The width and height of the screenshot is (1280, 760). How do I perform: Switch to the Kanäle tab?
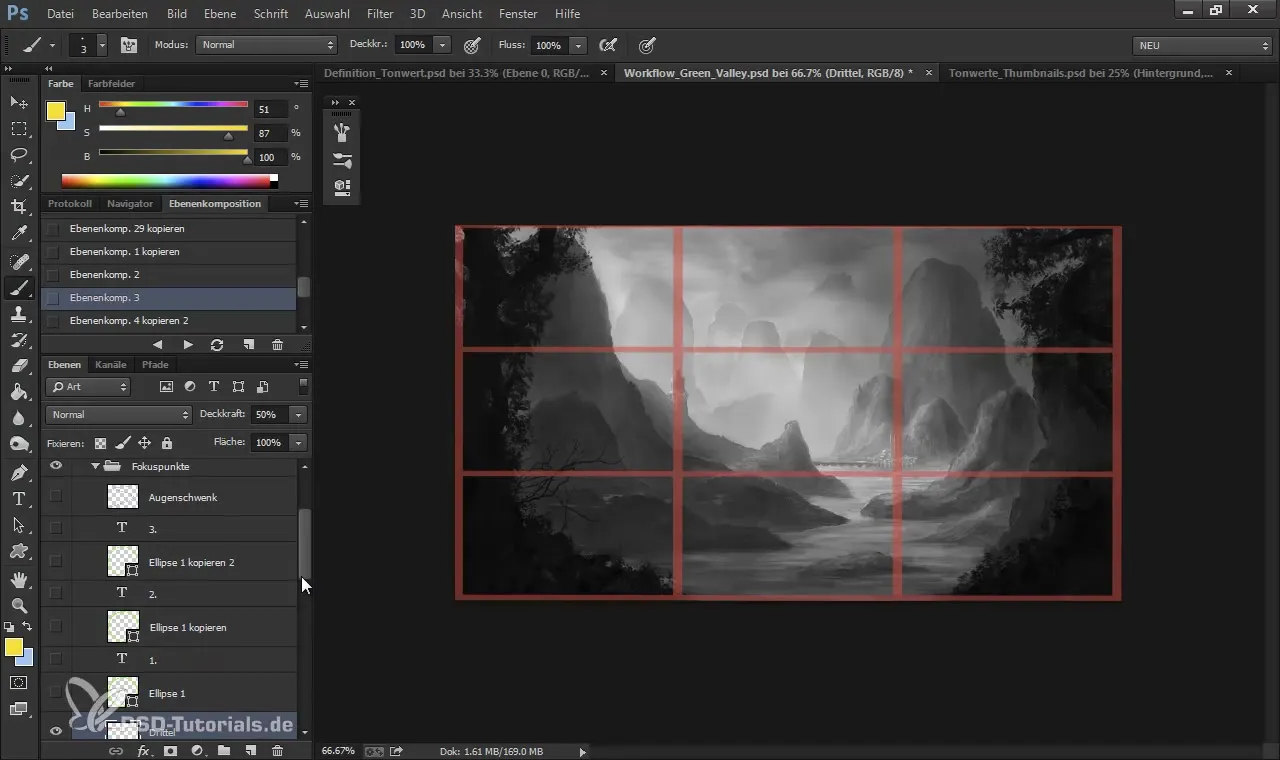[111, 365]
